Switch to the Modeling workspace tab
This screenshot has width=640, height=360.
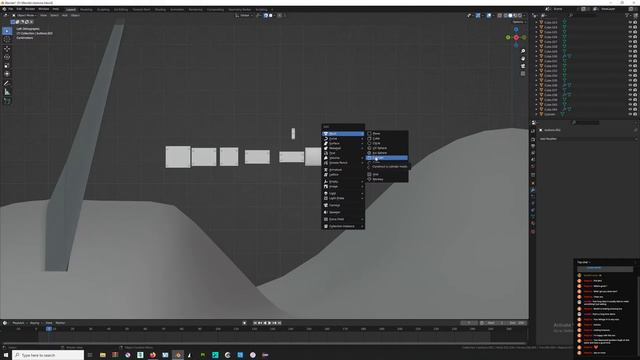click(x=86, y=9)
